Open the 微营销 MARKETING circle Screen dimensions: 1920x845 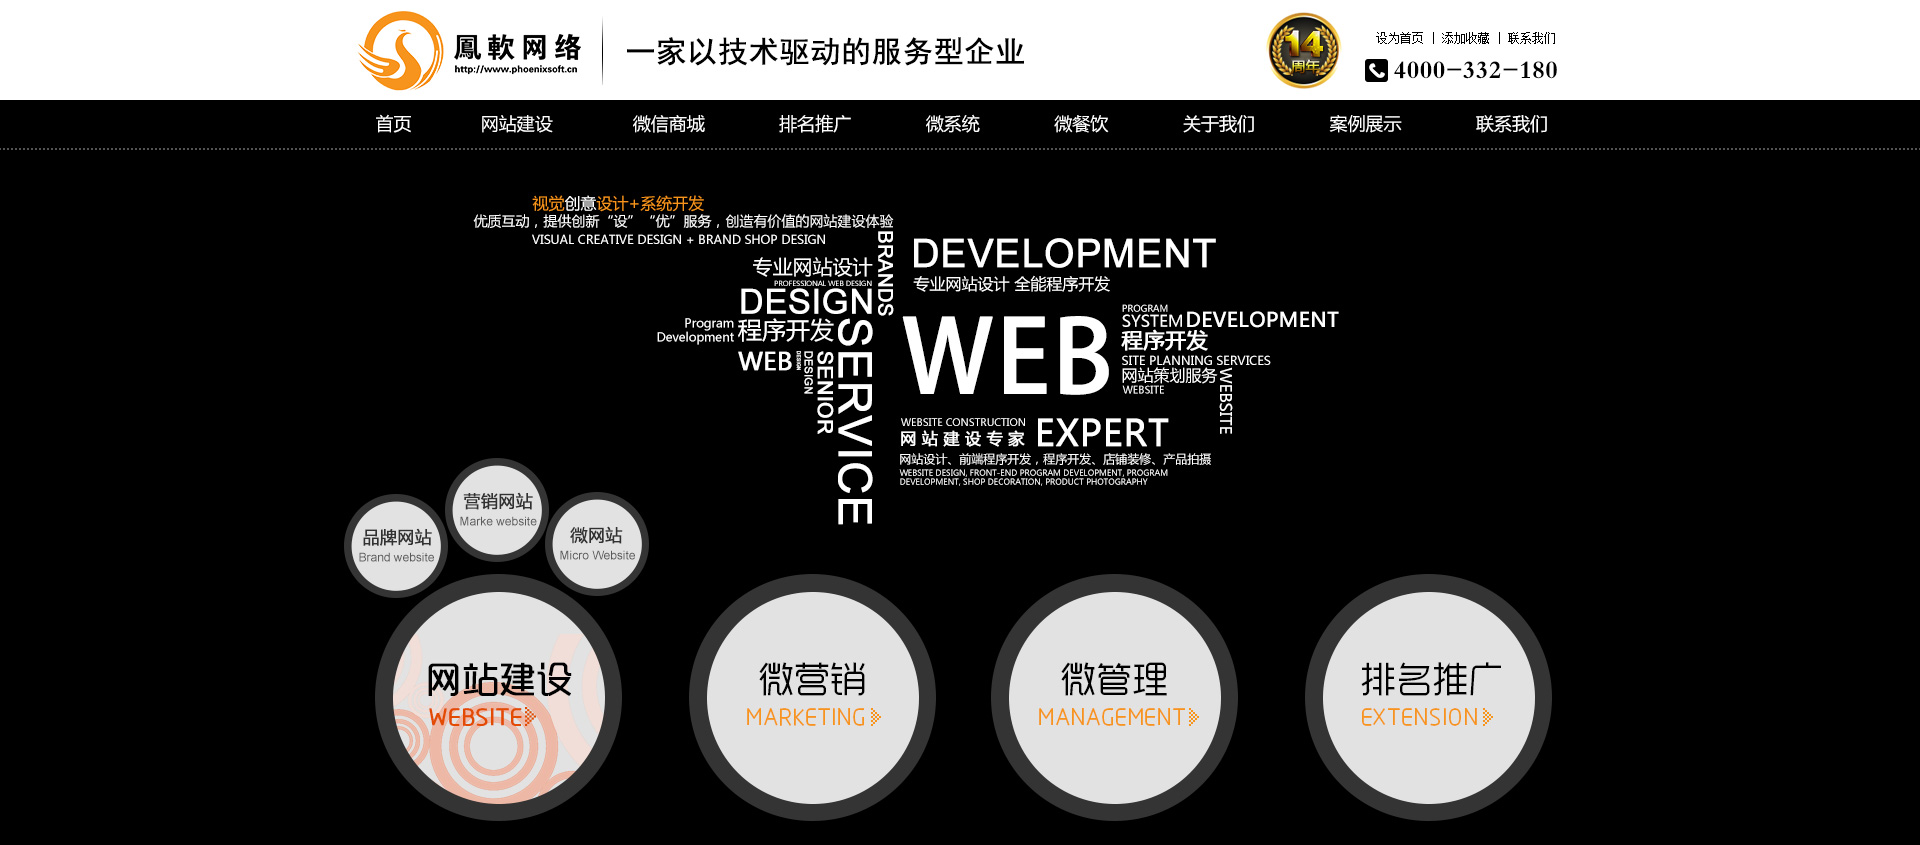pyautogui.click(x=812, y=697)
